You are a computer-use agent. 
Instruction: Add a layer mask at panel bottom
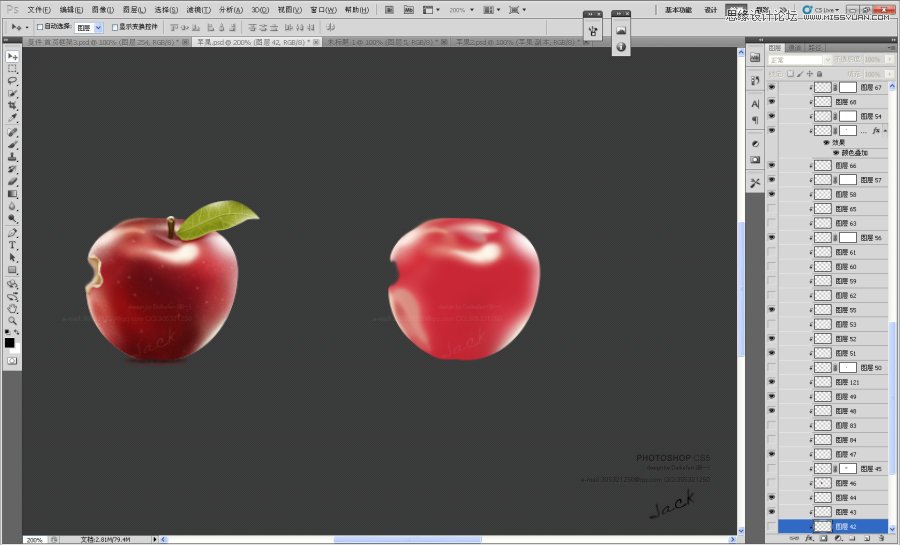pos(823,539)
